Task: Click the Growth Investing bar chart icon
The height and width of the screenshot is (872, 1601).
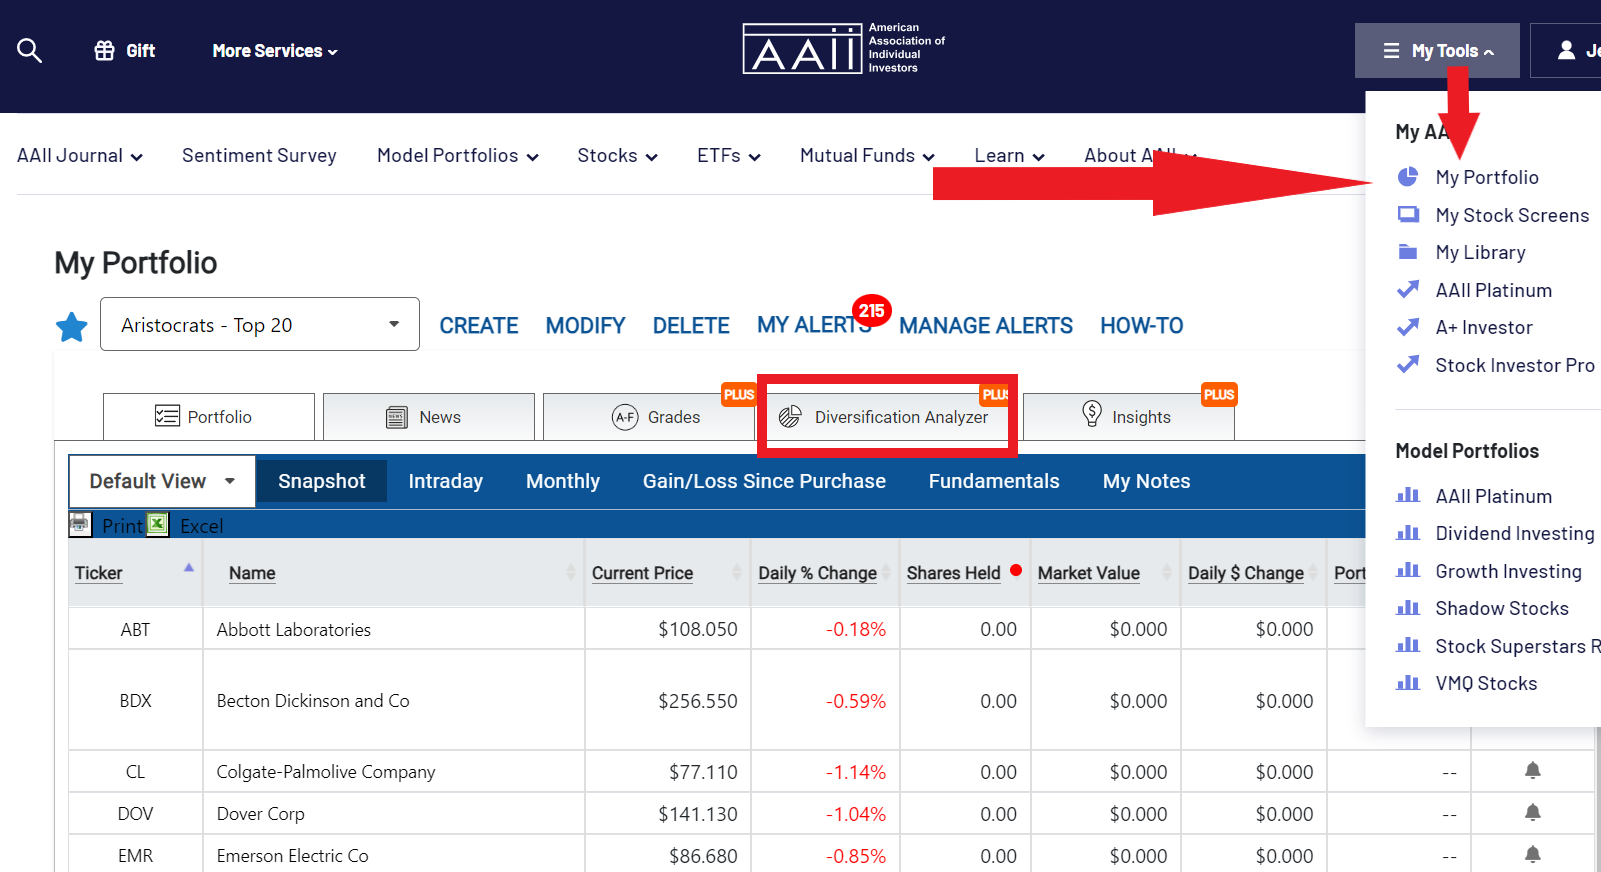Action: pyautogui.click(x=1408, y=570)
